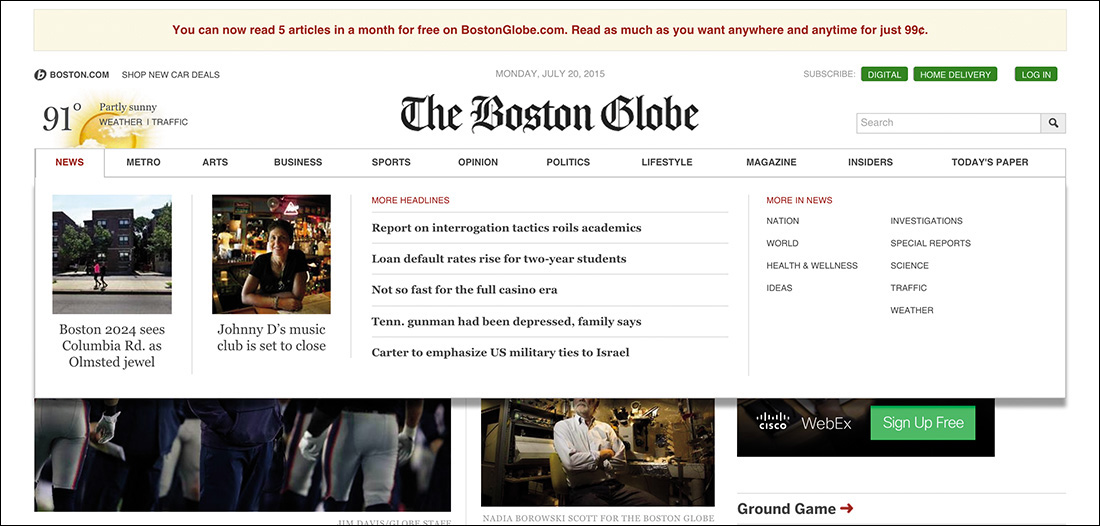Click the Boston.com logo icon

click(40, 74)
